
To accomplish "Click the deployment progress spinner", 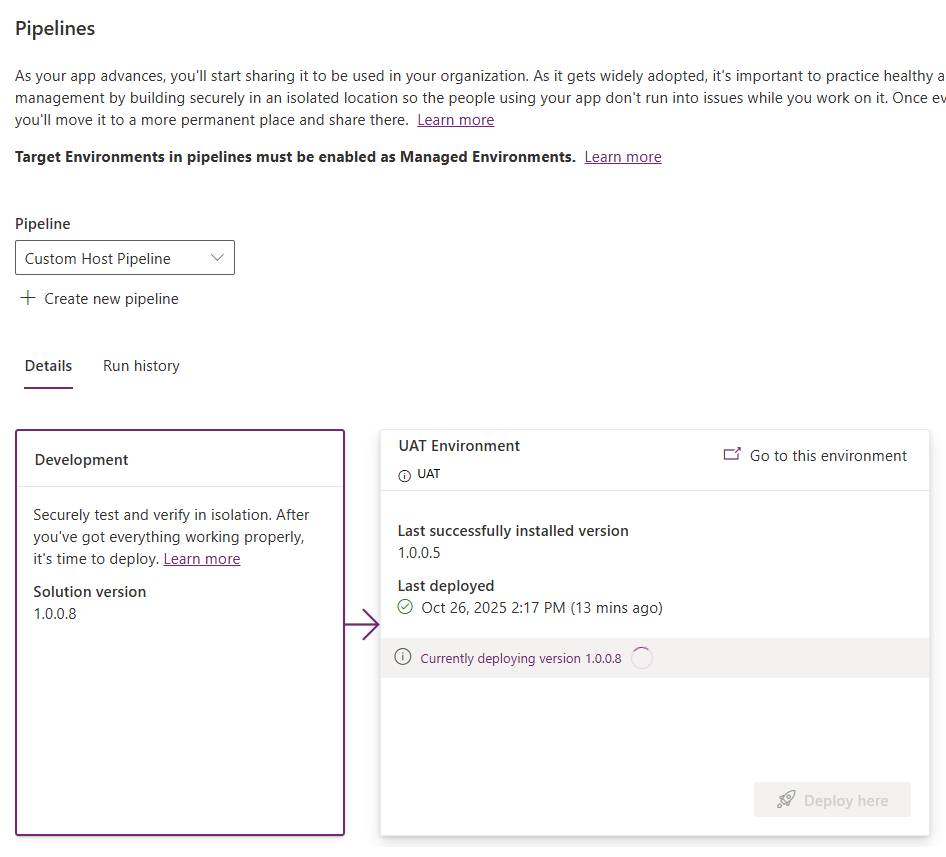I will tap(642, 658).
